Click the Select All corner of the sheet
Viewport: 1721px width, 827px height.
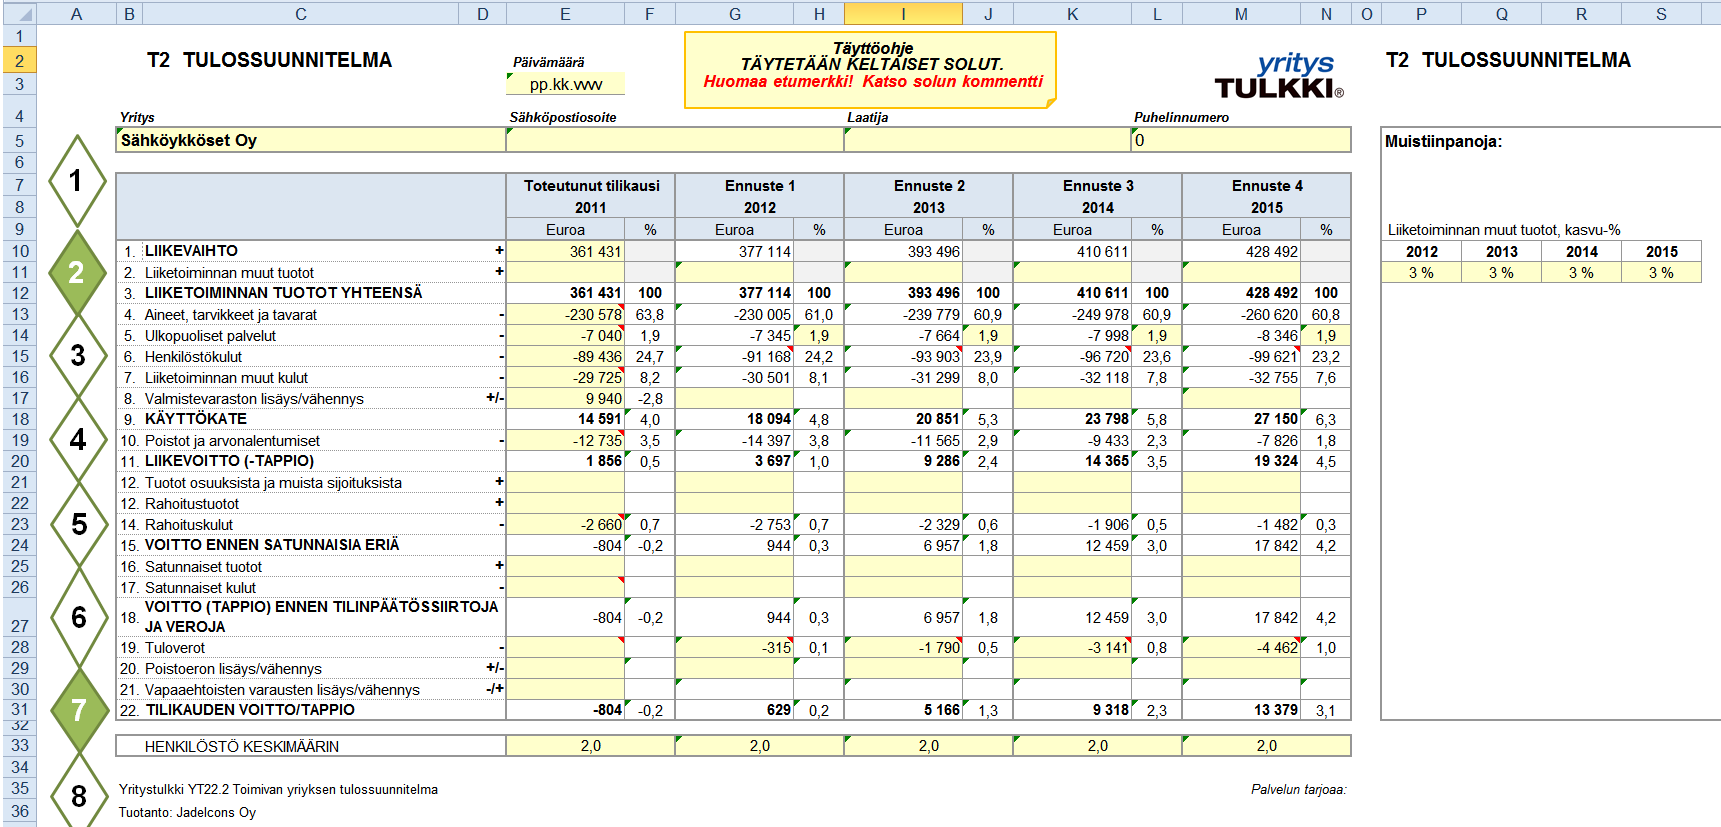[x=19, y=14]
